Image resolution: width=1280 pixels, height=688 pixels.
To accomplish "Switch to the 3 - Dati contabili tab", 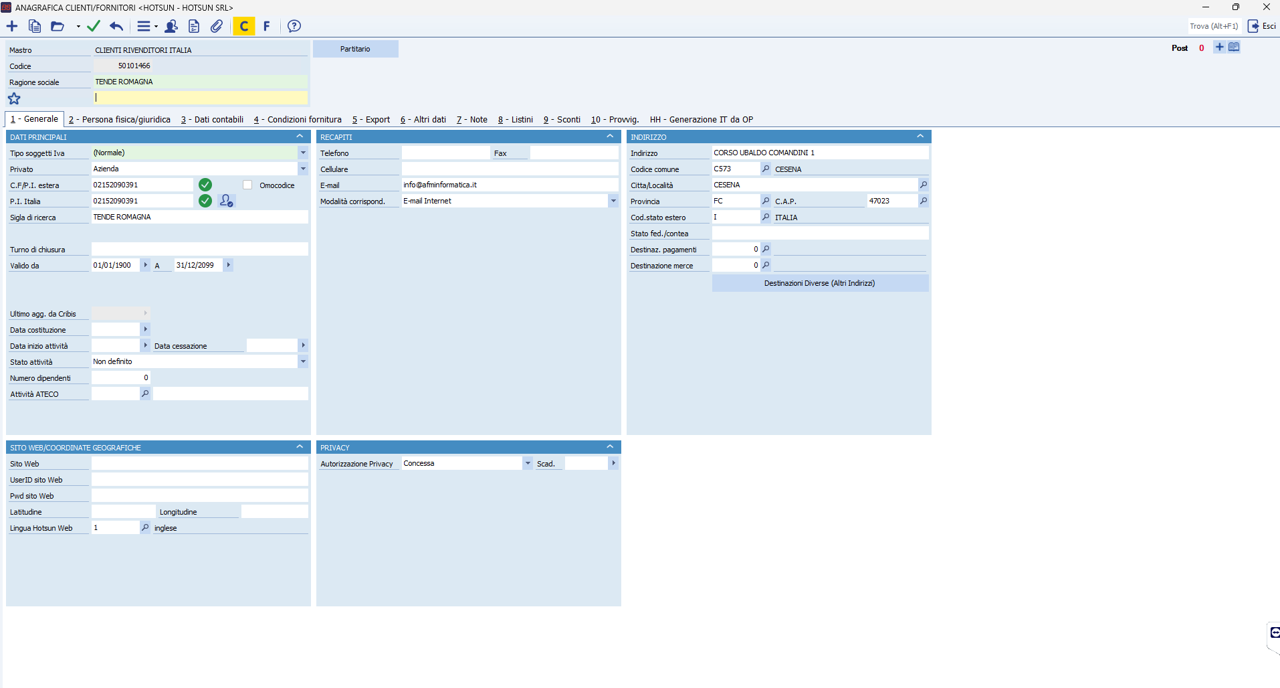I will click(x=212, y=119).
